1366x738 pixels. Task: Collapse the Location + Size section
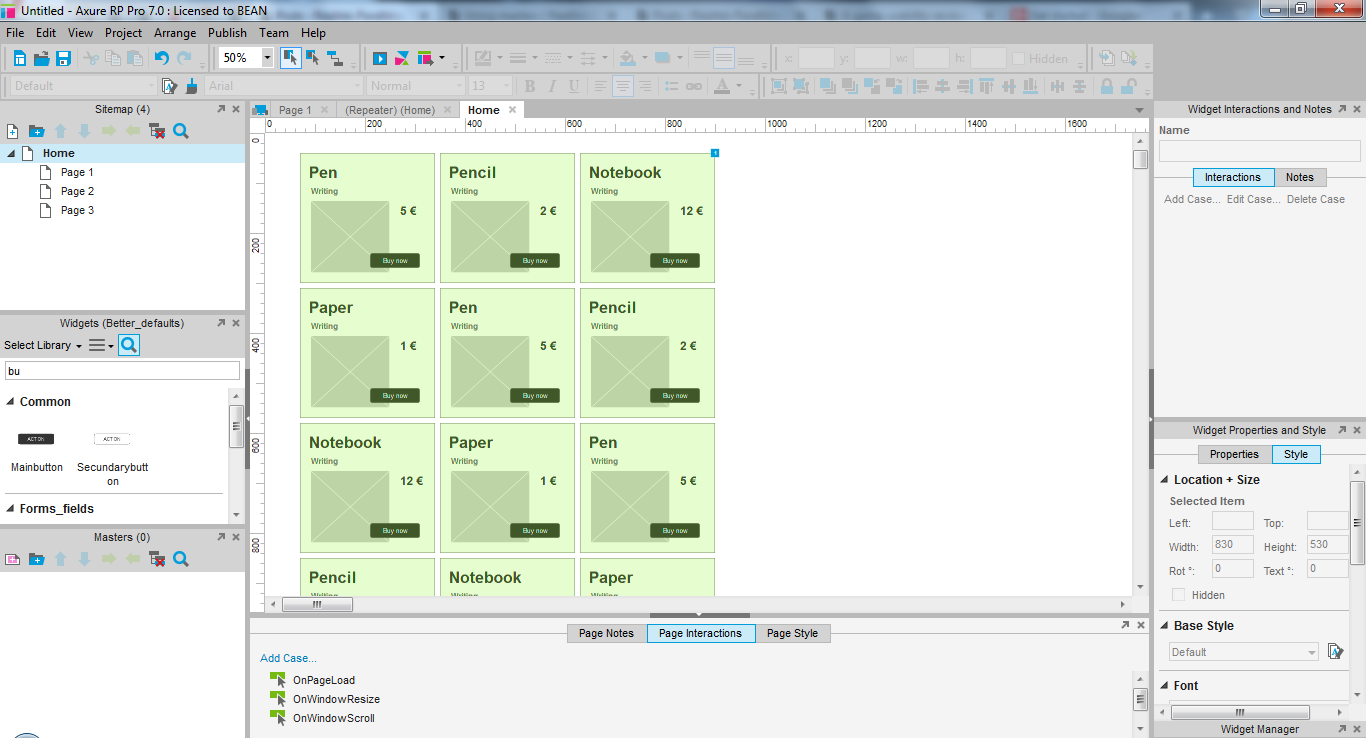pyautogui.click(x=1165, y=480)
